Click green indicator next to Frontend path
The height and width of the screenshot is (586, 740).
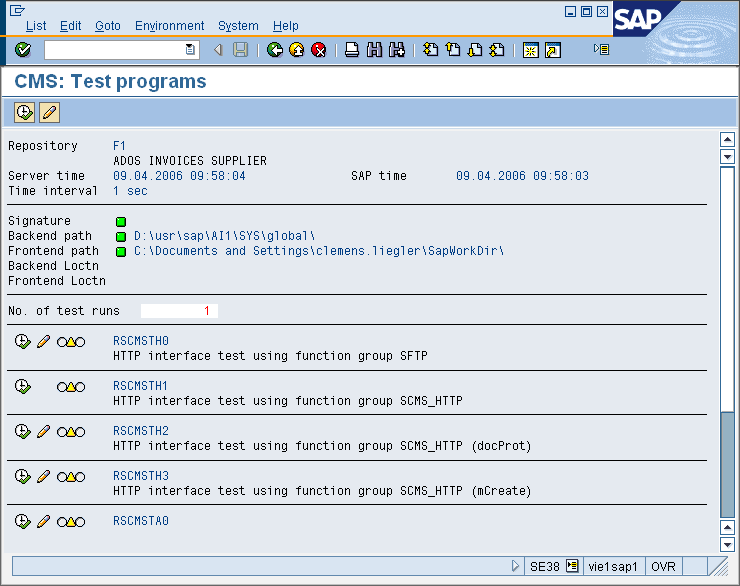point(121,251)
